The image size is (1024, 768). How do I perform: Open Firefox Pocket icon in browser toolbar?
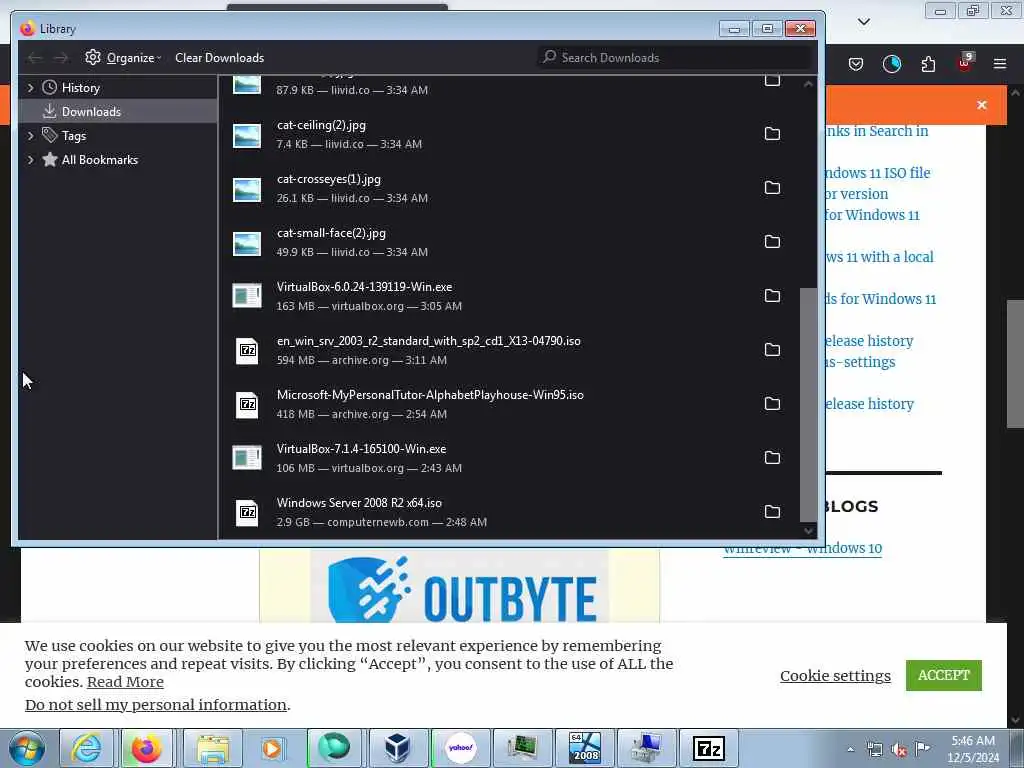coord(856,64)
